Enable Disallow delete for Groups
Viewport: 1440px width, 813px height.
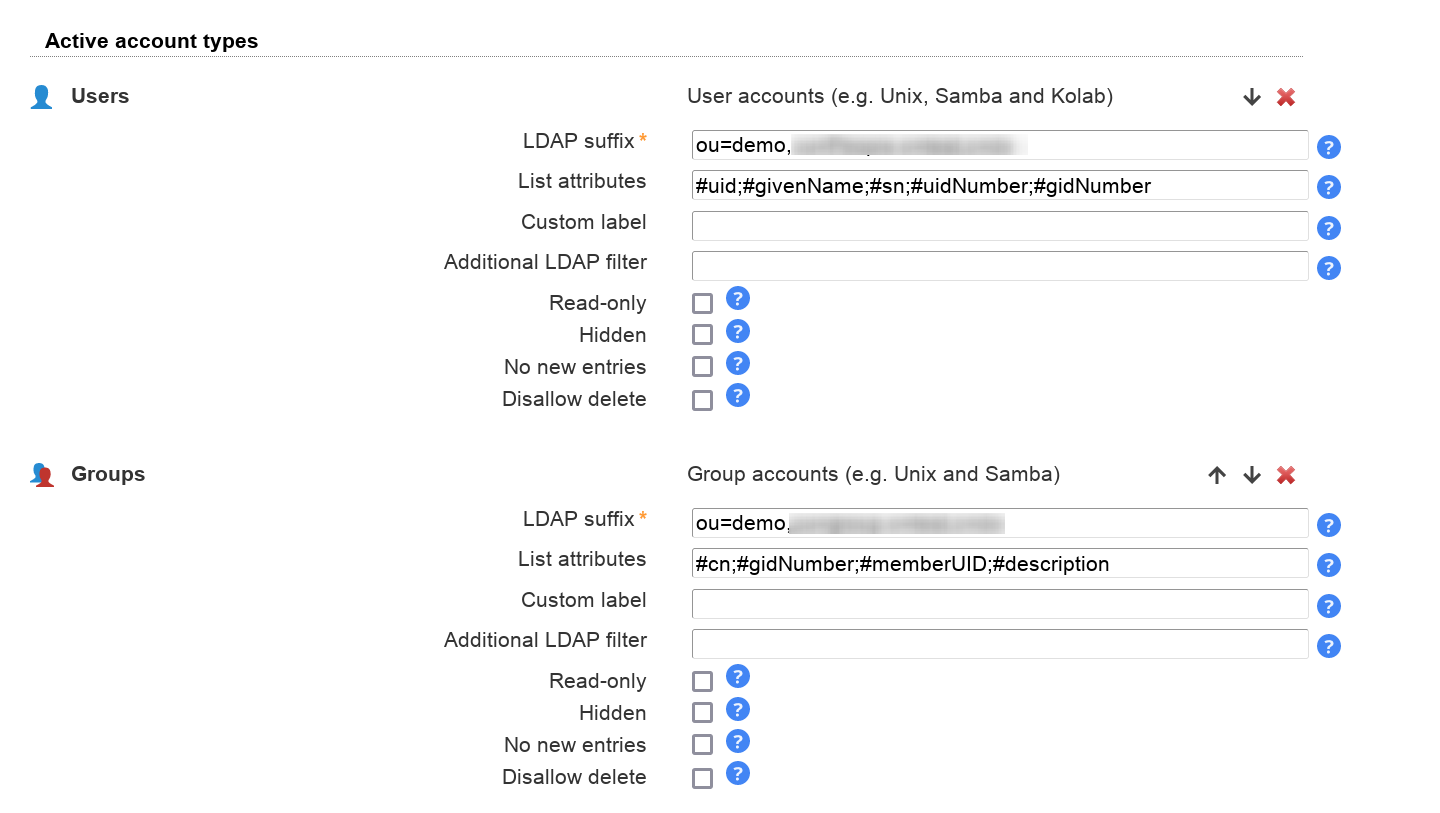(x=703, y=777)
